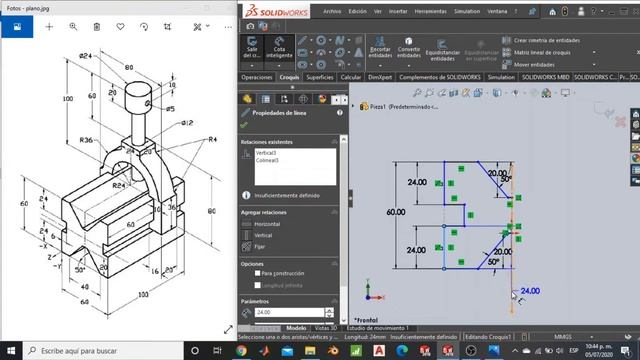Click the favorite heart icon in Fotos

(x=120, y=27)
